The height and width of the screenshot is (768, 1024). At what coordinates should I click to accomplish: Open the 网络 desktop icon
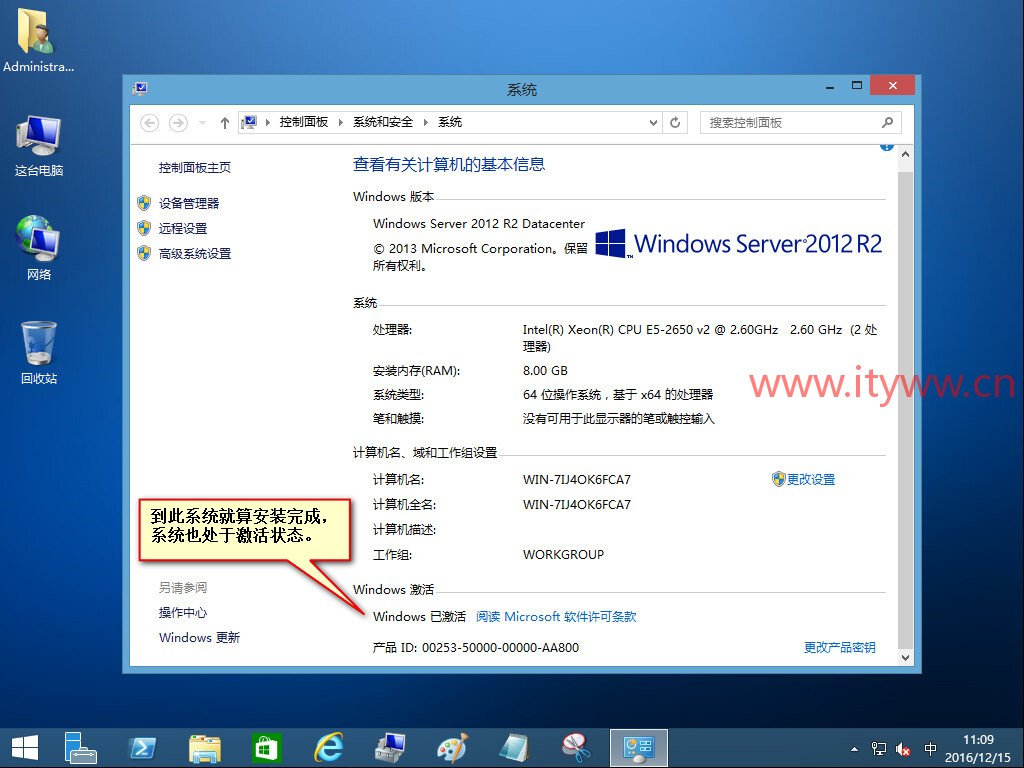[x=39, y=248]
